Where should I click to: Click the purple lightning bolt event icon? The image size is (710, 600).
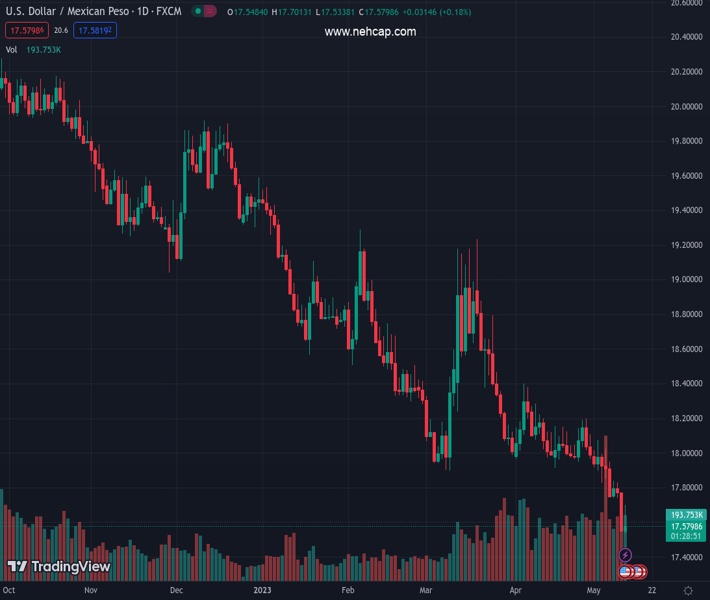625,555
